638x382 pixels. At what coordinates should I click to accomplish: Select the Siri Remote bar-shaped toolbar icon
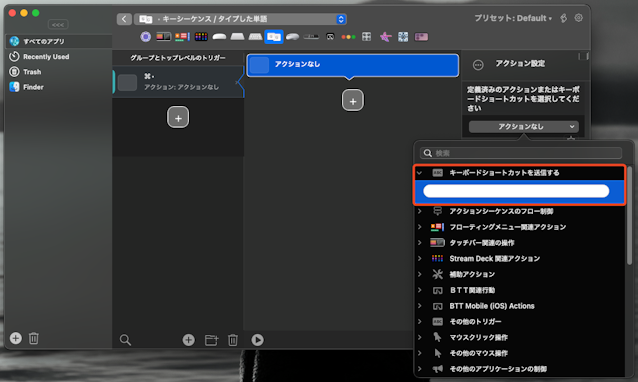[x=311, y=37]
